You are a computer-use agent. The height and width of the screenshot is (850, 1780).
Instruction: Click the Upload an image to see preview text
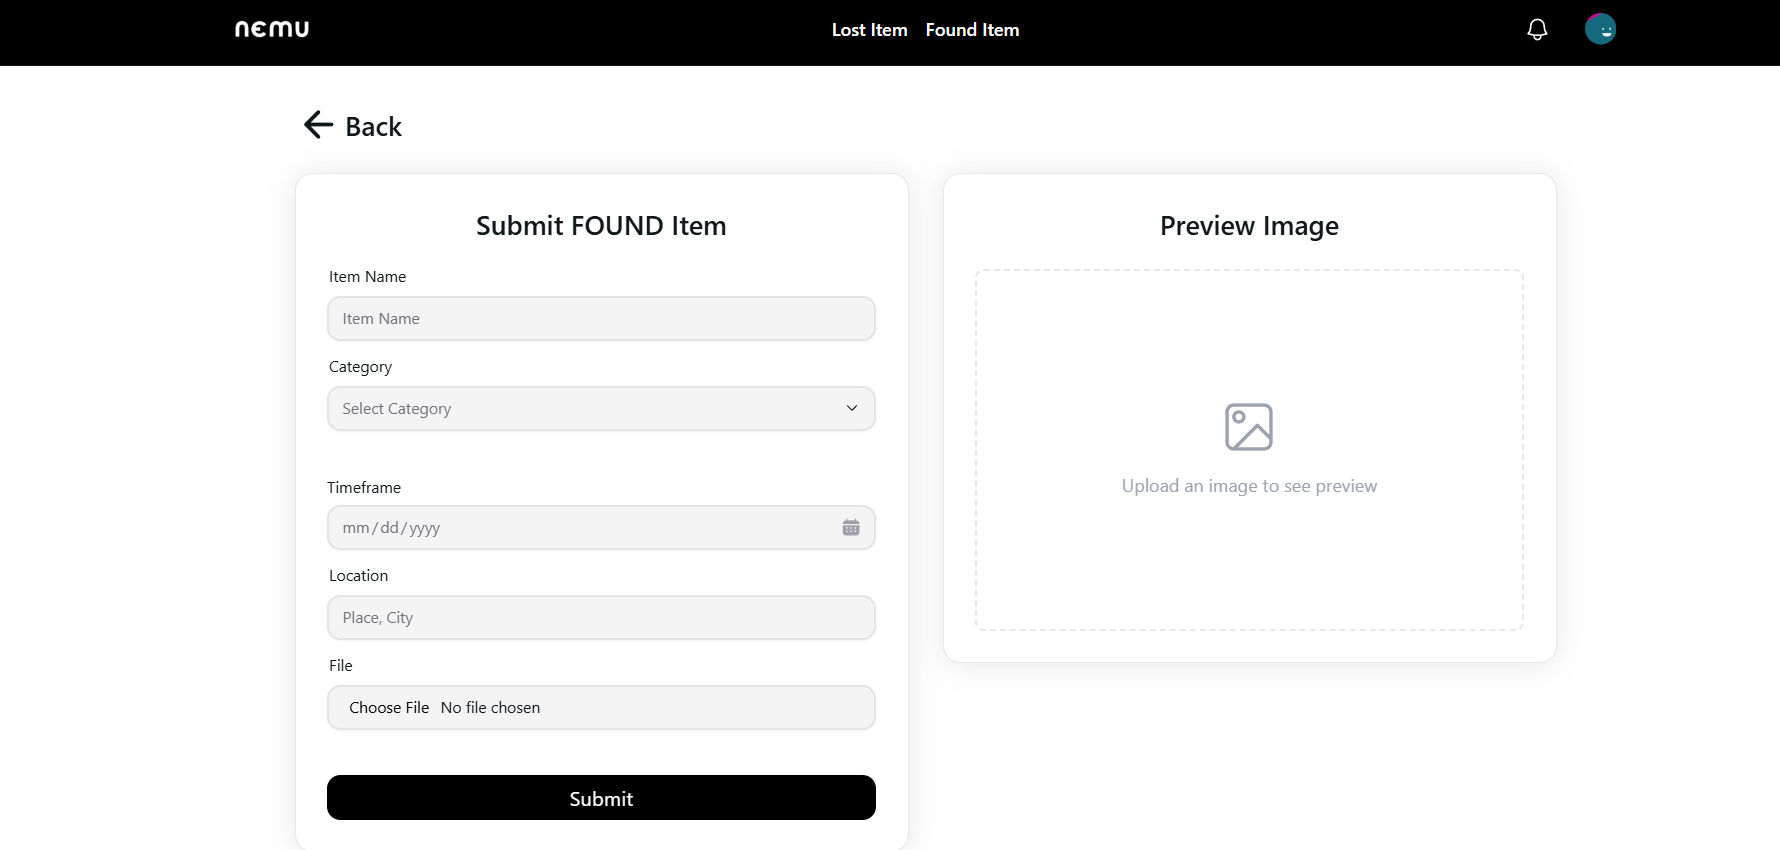pyautogui.click(x=1249, y=486)
